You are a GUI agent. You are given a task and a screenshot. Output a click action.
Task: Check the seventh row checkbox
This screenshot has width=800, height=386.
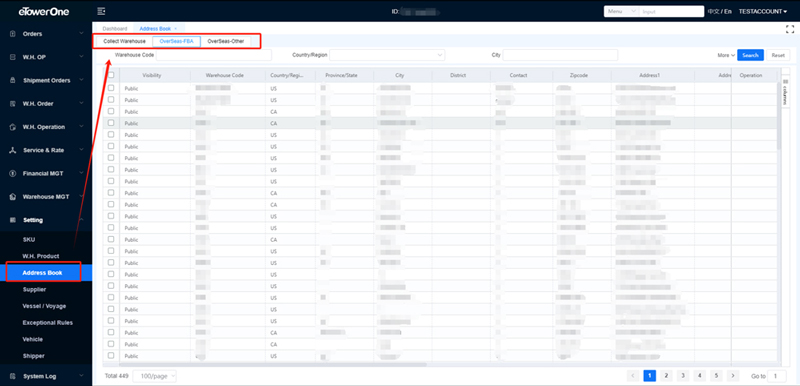tap(111, 158)
